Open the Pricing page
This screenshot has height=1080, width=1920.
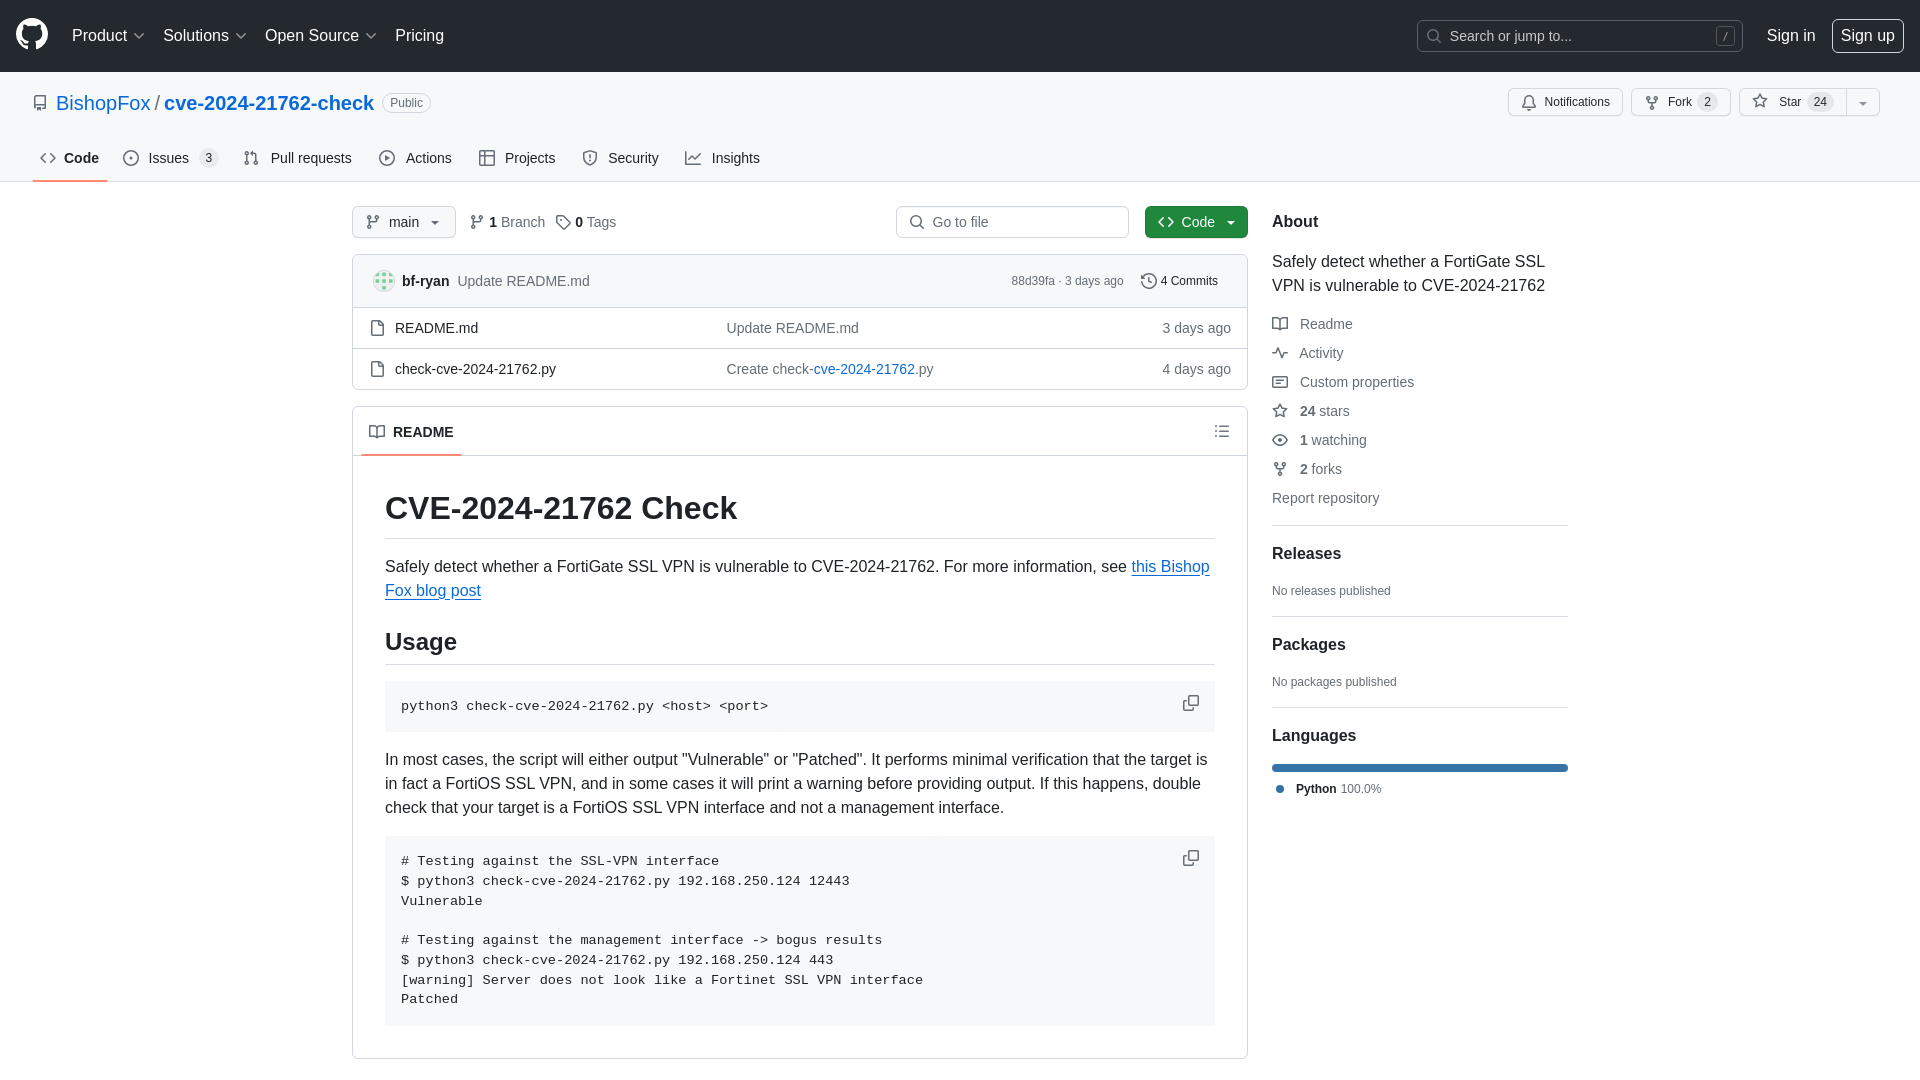click(x=419, y=36)
